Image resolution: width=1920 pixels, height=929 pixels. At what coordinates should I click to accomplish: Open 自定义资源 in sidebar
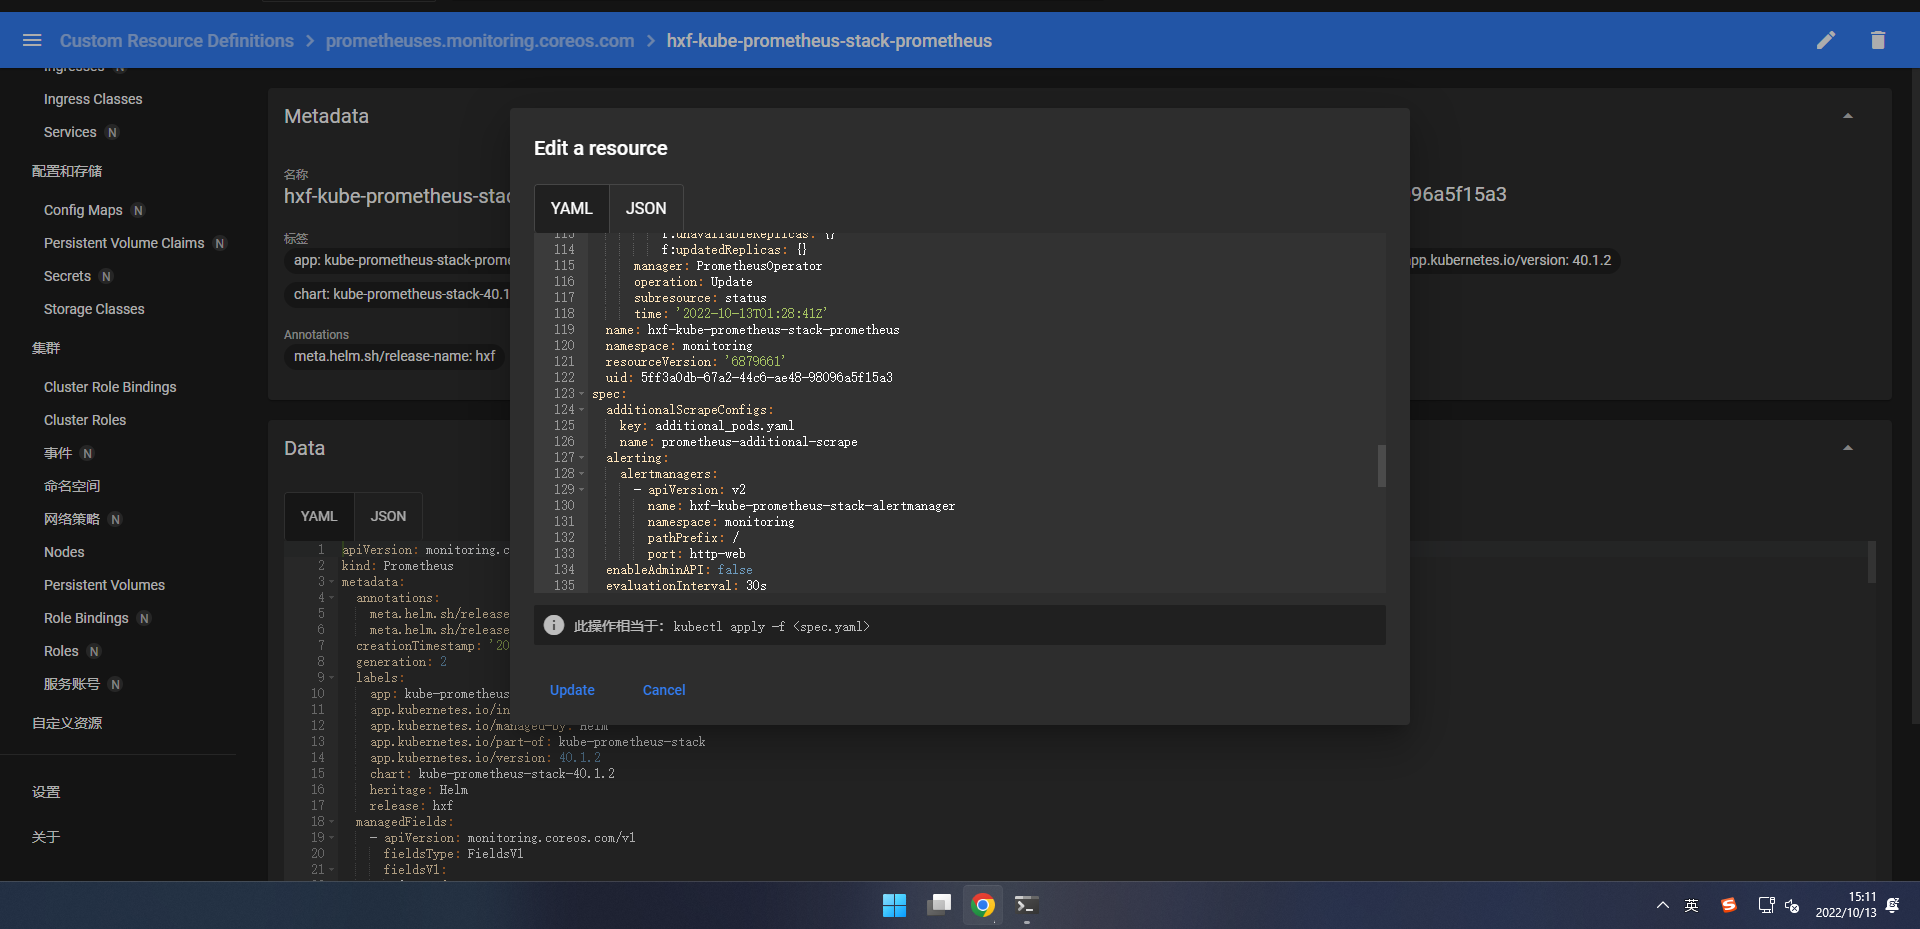(67, 723)
